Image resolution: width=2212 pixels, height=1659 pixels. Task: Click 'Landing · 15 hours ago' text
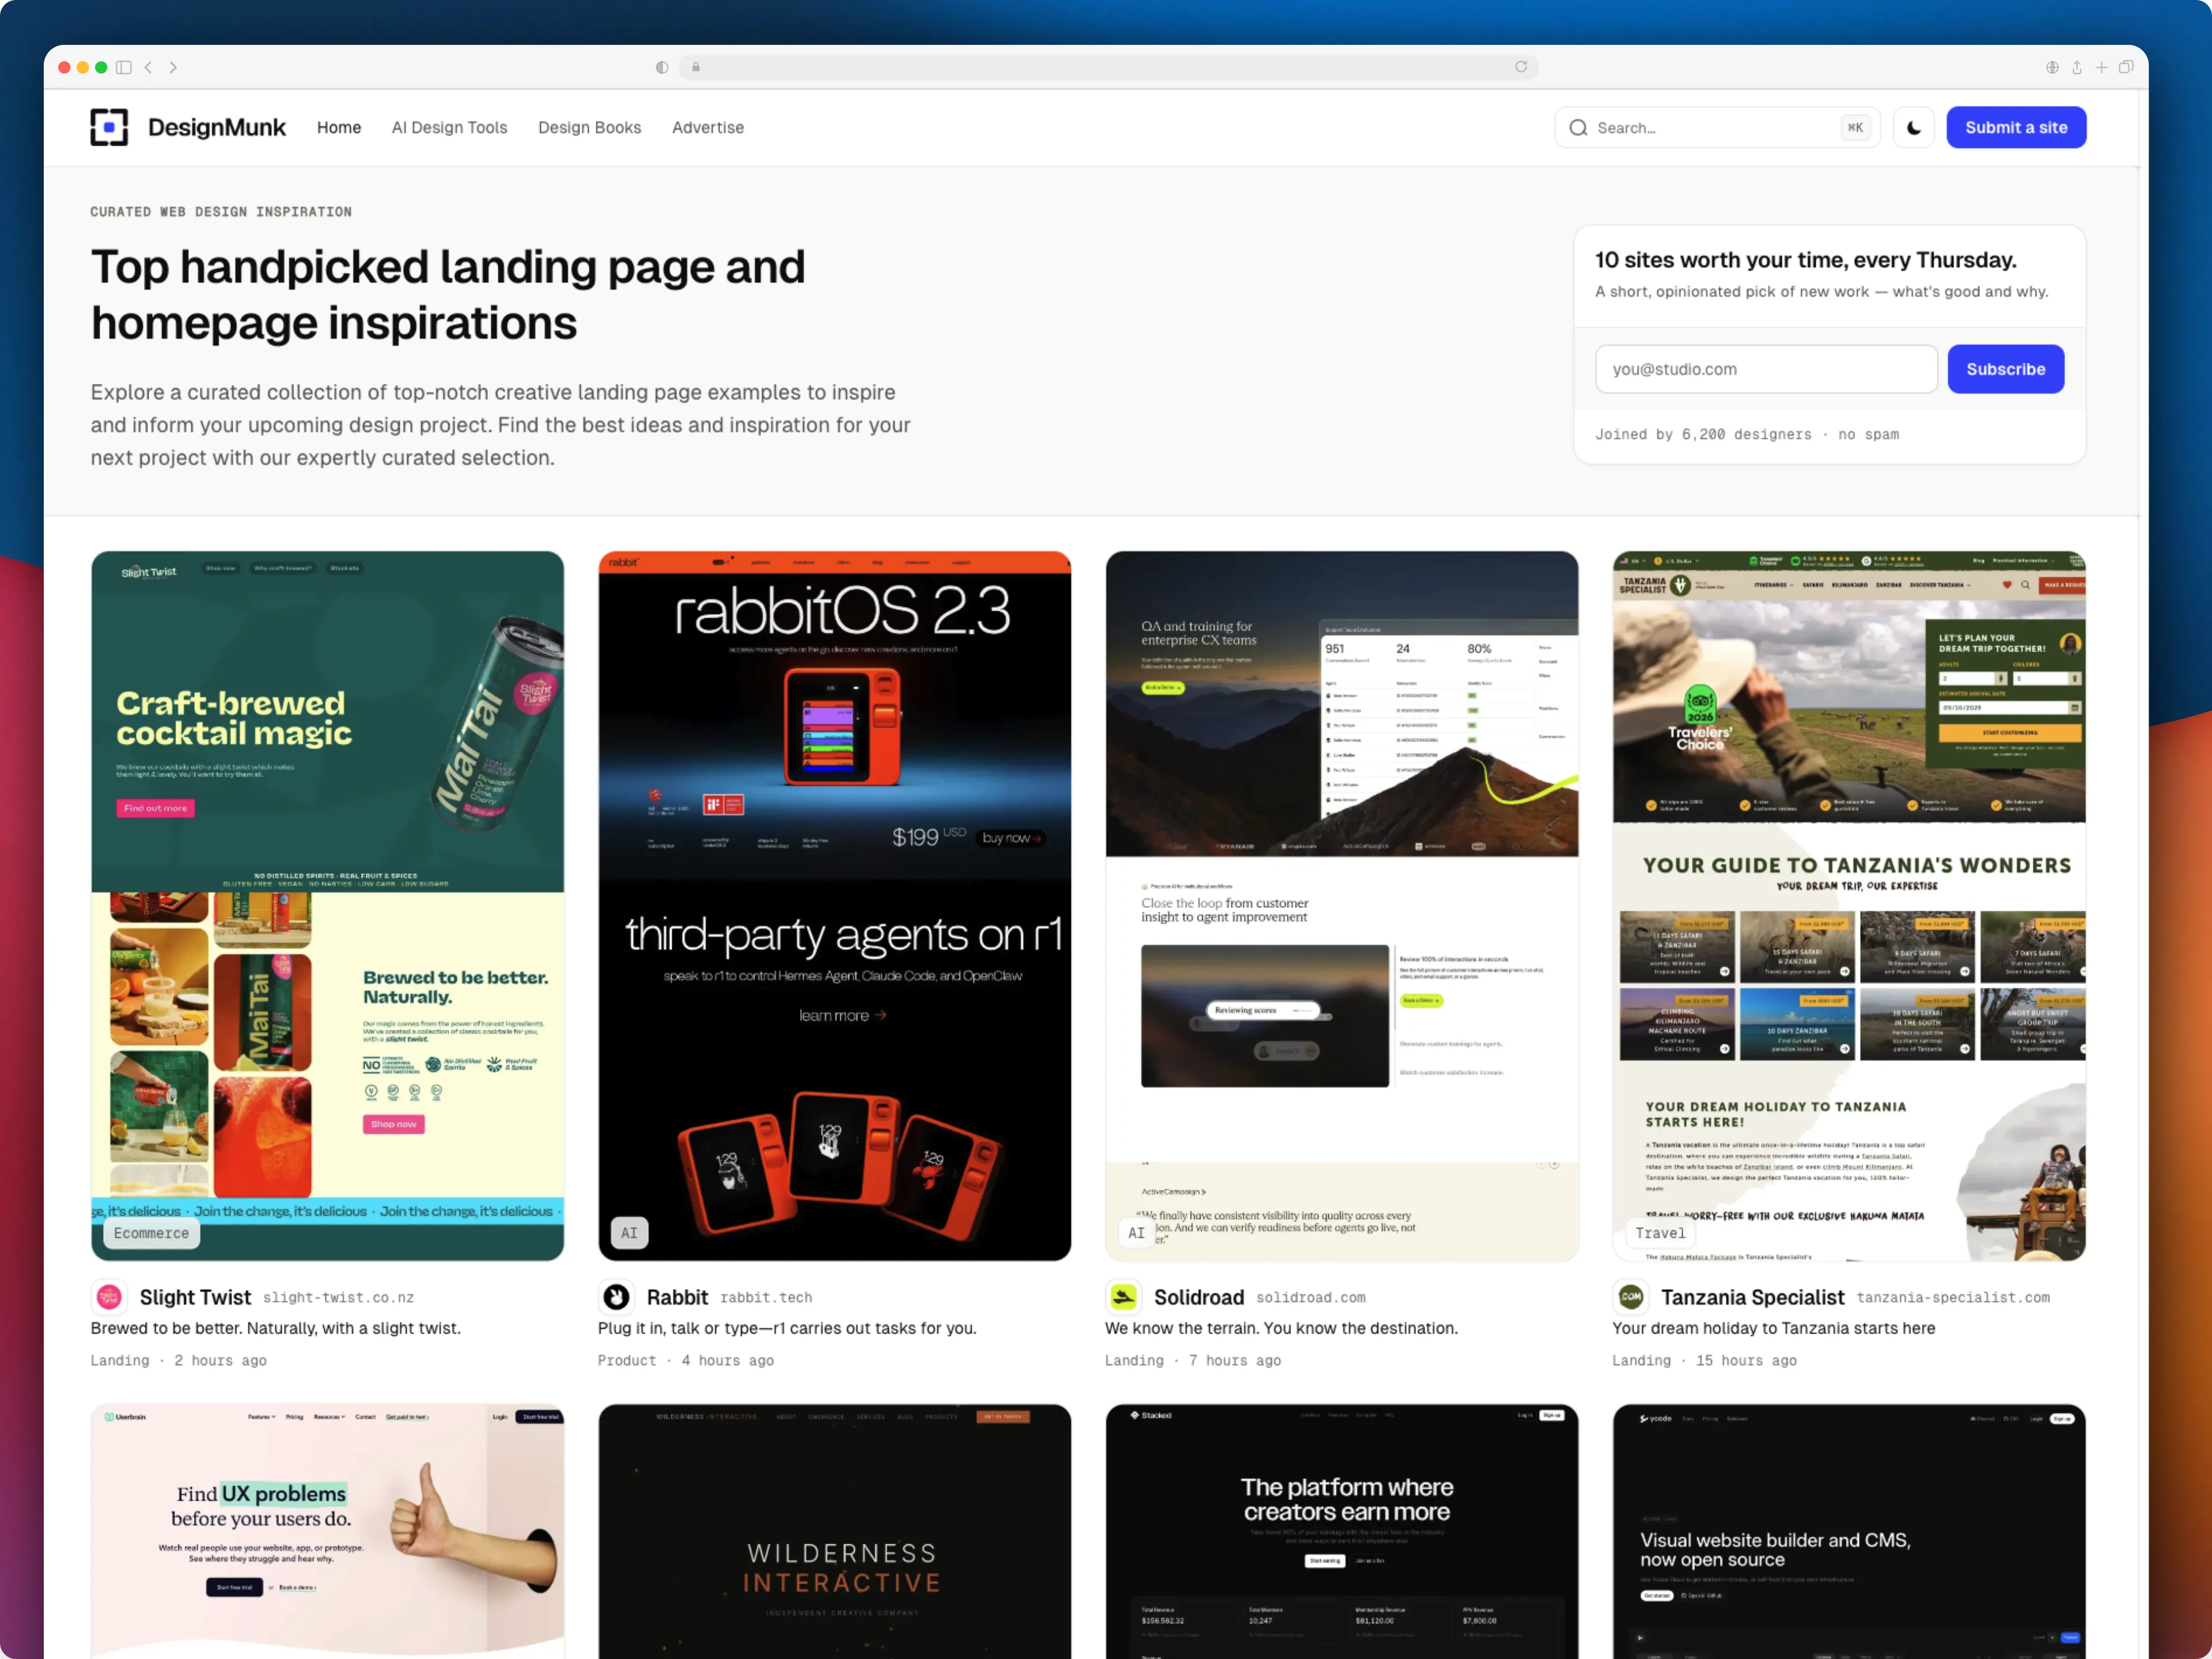1704,1361
